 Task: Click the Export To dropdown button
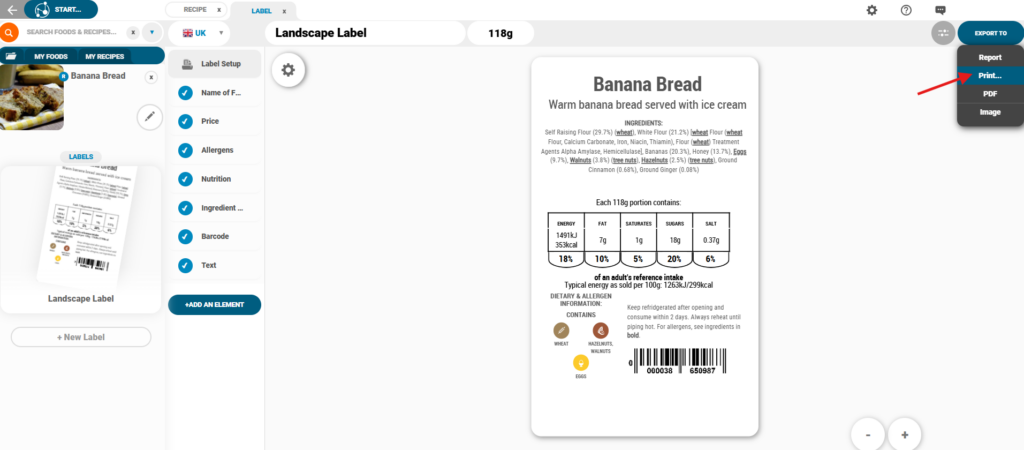[990, 33]
